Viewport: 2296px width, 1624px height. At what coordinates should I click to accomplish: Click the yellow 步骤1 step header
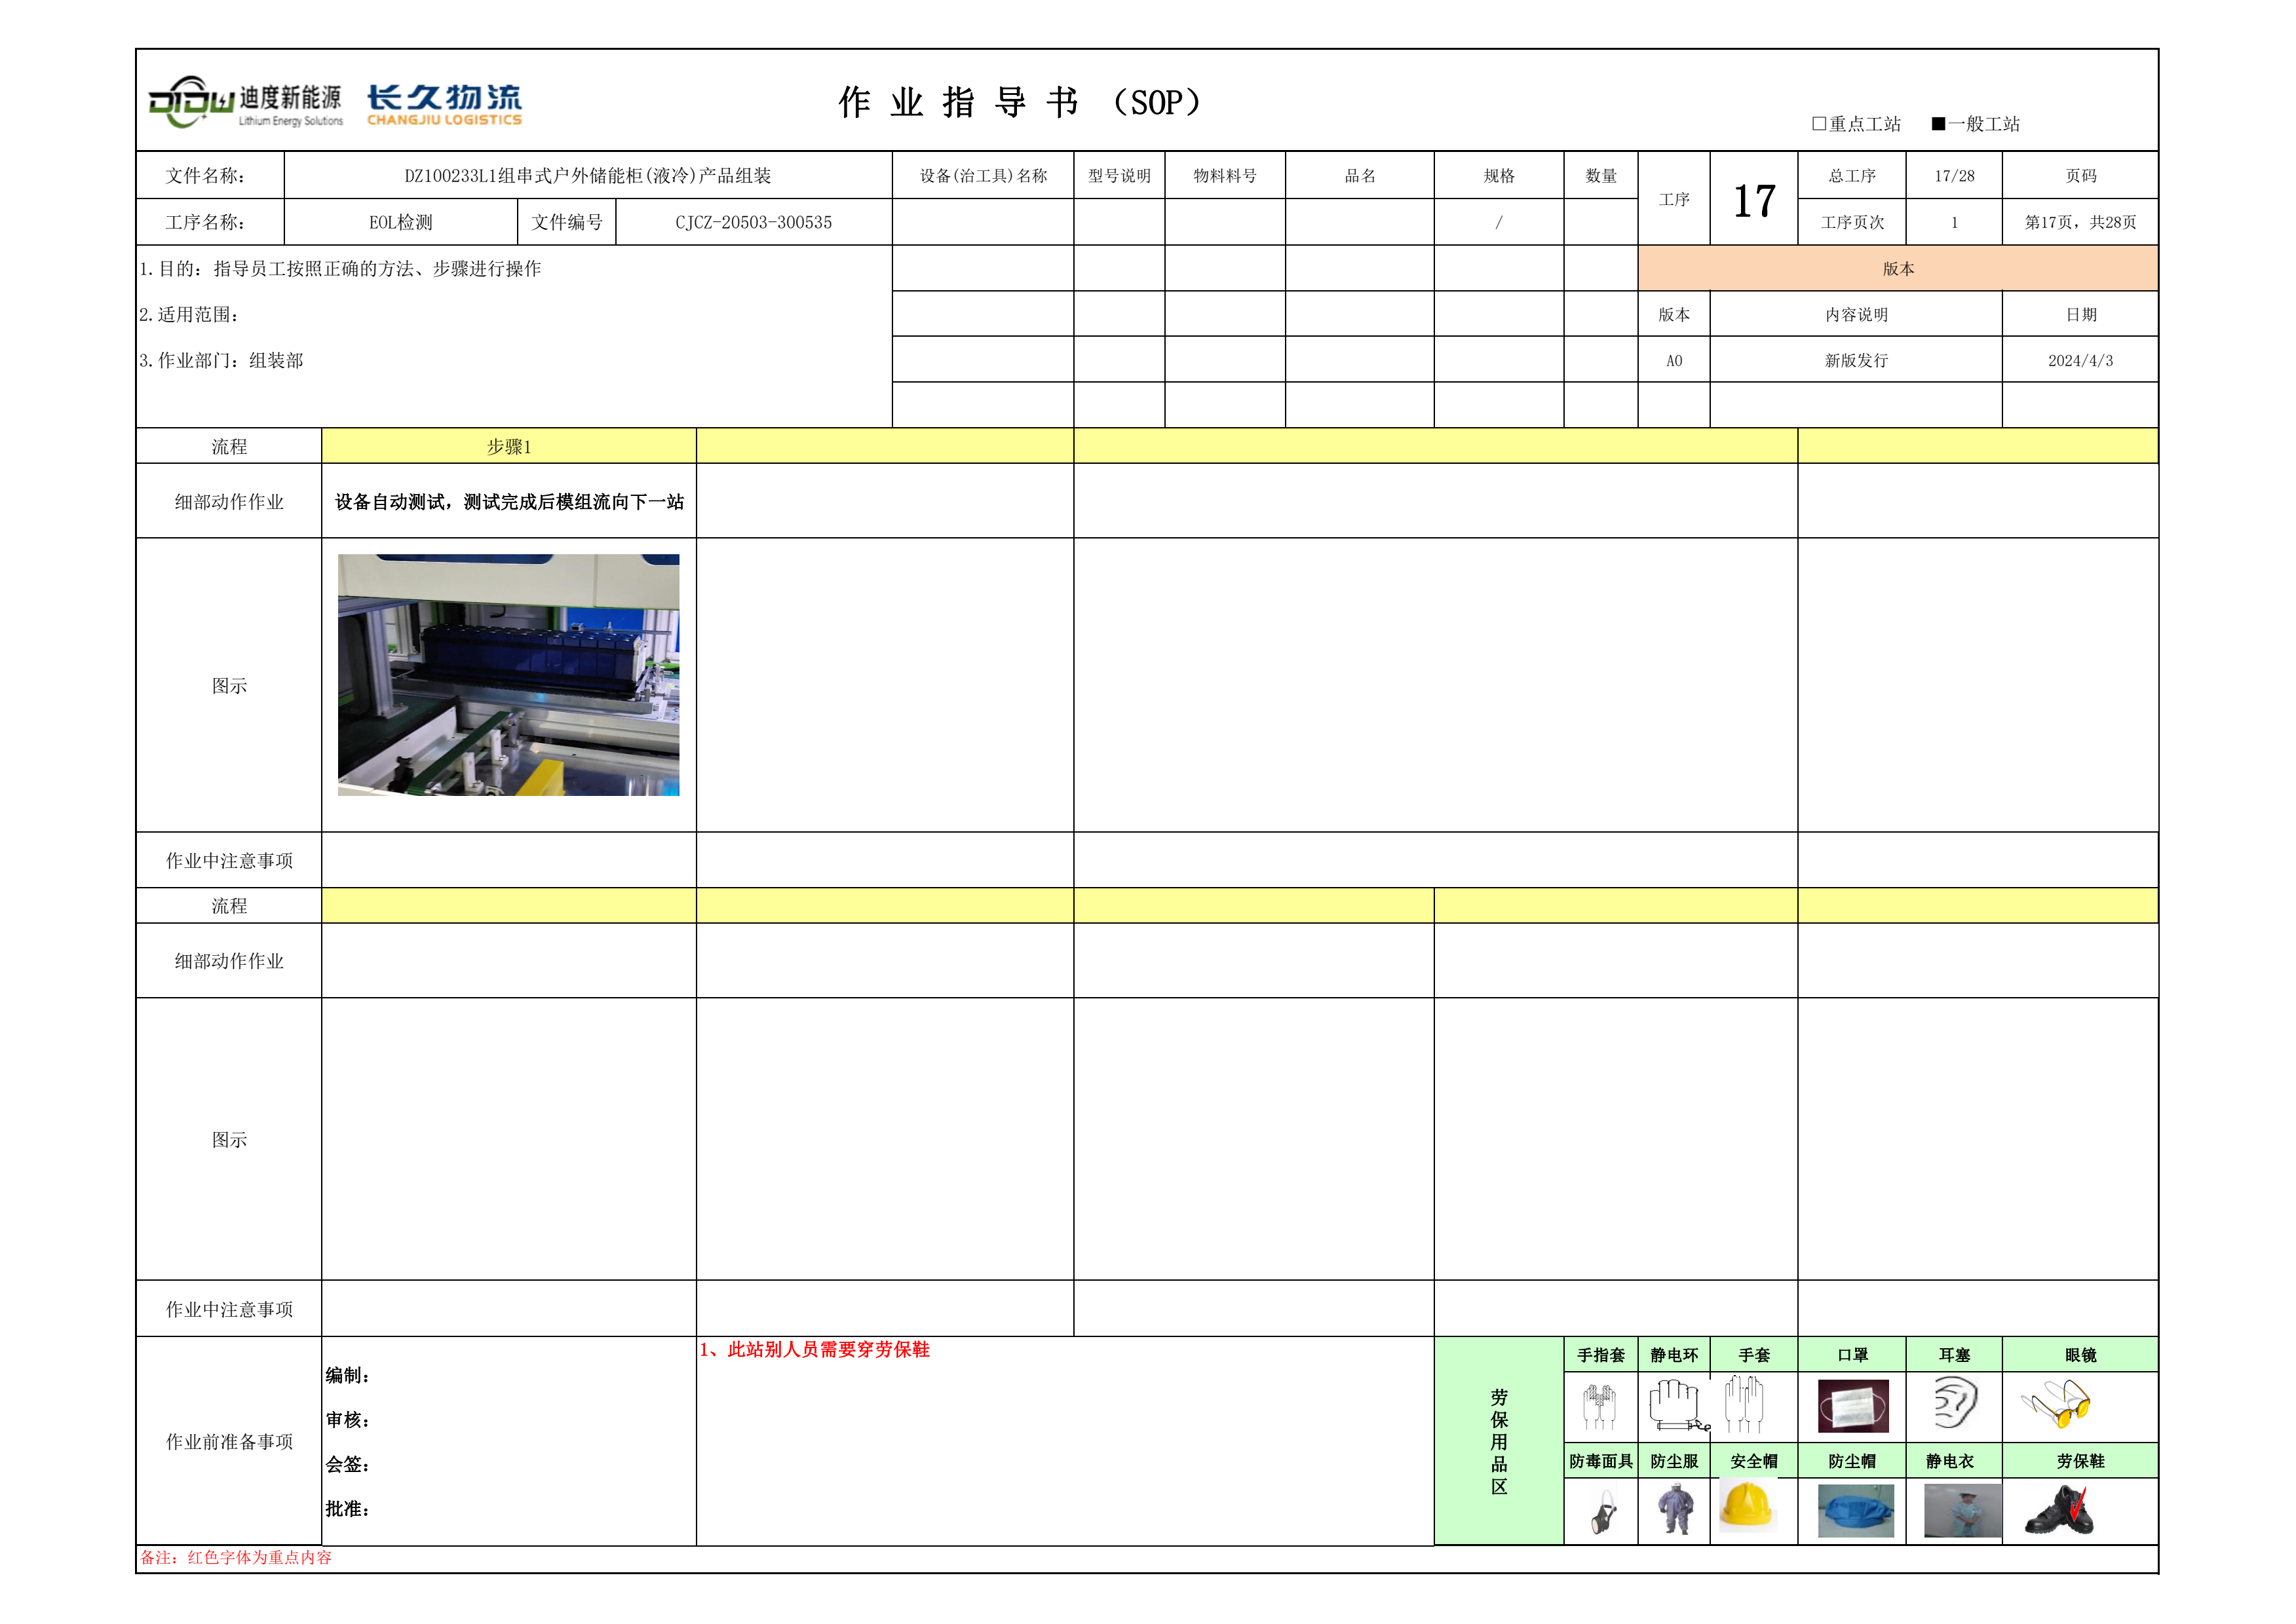coord(508,446)
